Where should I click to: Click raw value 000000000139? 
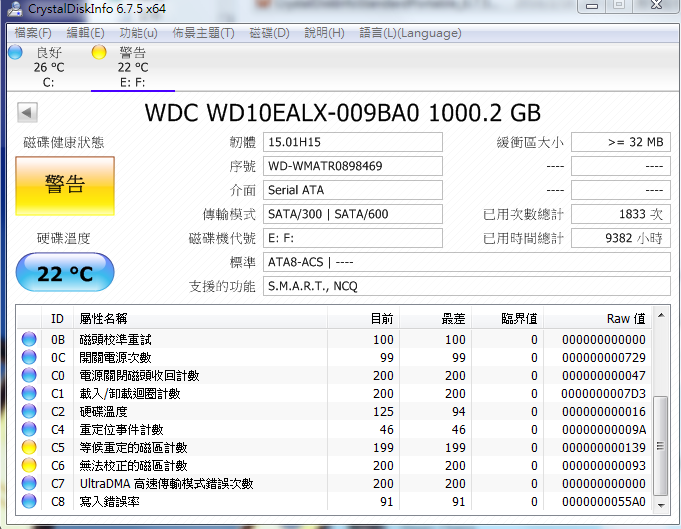click(604, 447)
